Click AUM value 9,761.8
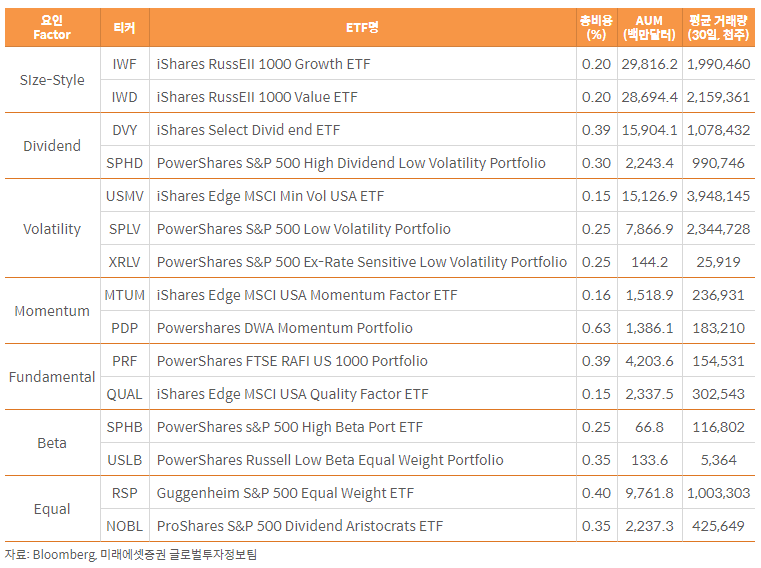 coord(649,493)
